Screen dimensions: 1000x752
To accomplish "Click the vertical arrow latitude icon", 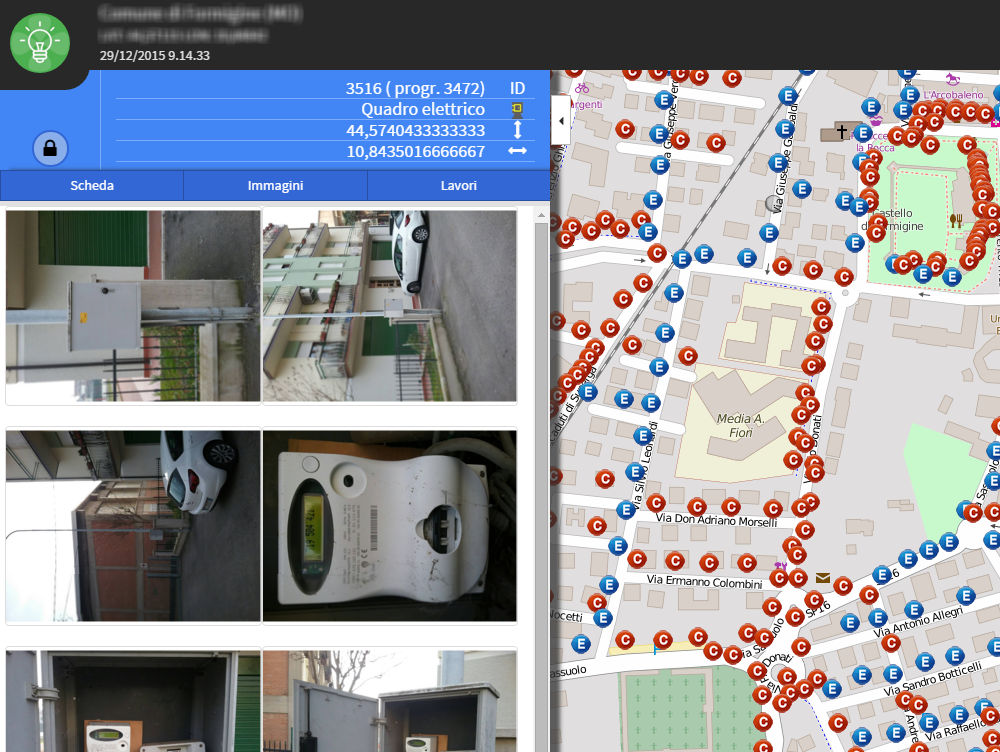I will [x=517, y=130].
